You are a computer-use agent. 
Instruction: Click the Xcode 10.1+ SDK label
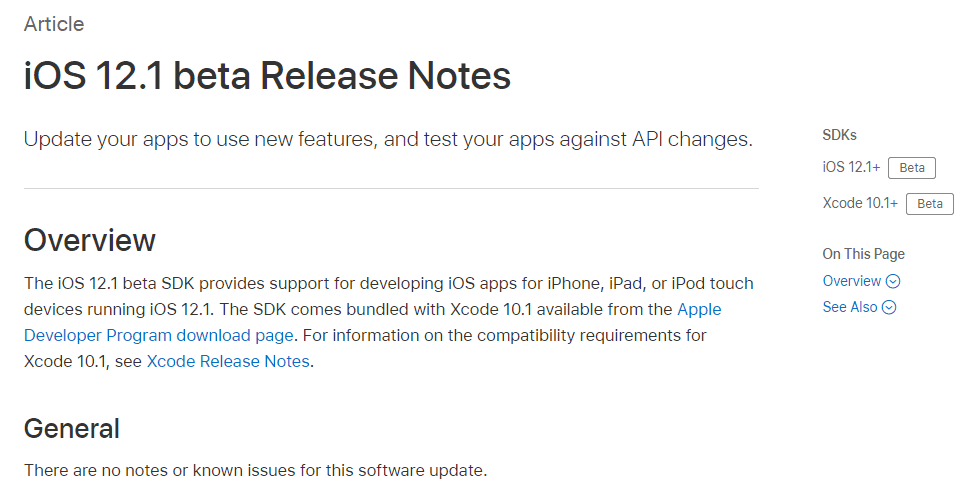[860, 203]
